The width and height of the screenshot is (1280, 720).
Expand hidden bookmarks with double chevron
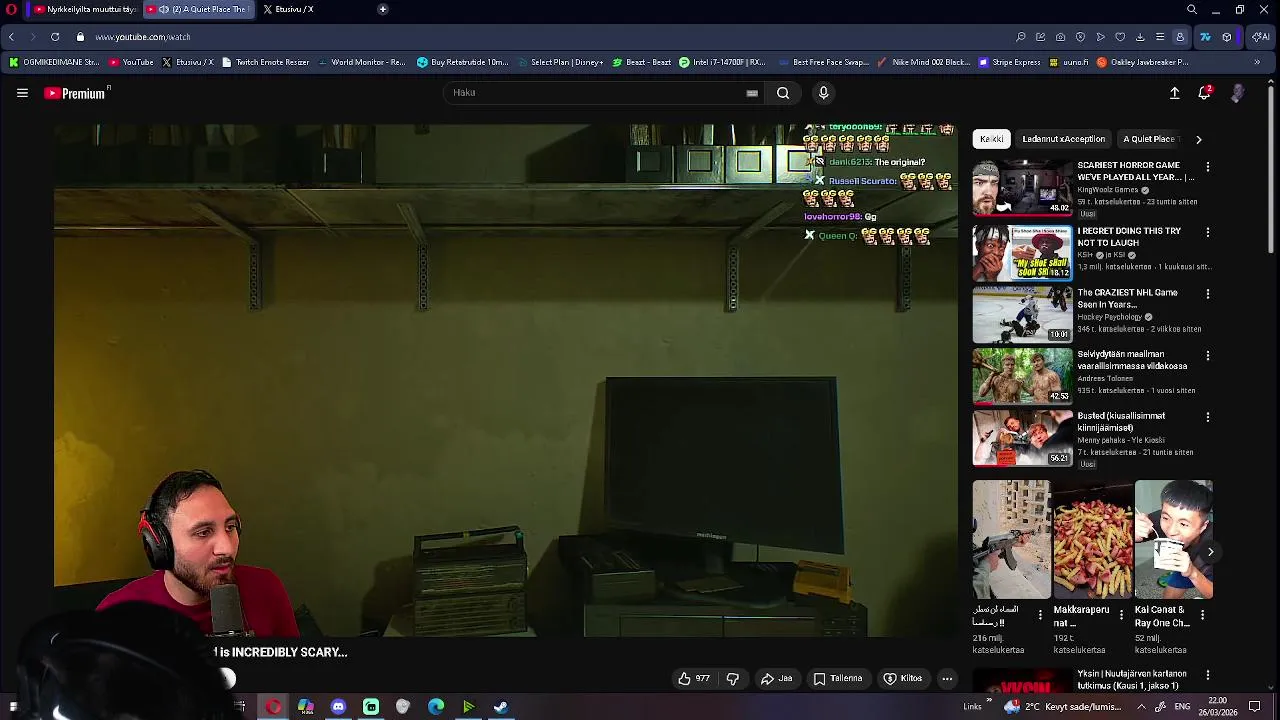coord(1257,62)
